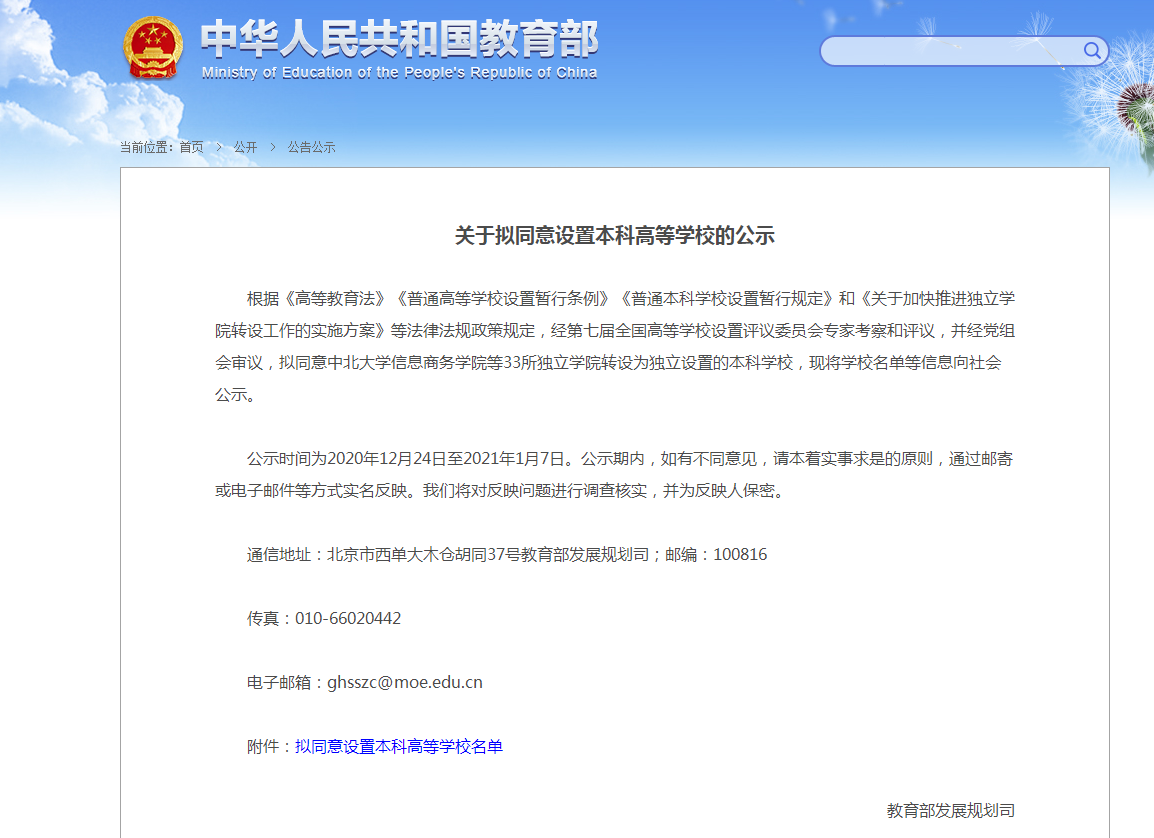1154x838 pixels.
Task: Open the 公开 breadcrumb link
Action: (245, 147)
